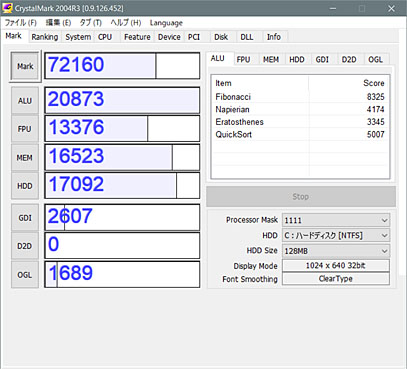407x369 pixels.
Task: Start the FPU benchmark button
Action: 25,129
